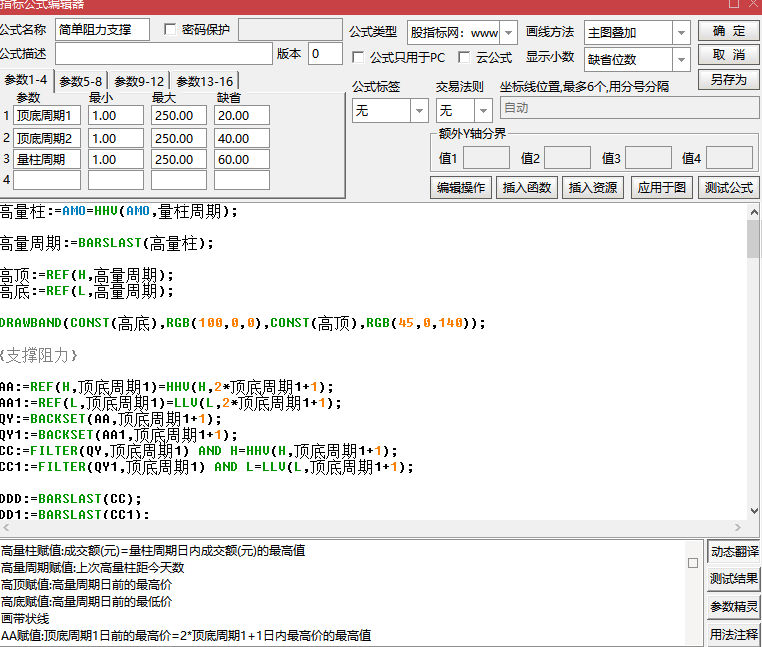Image resolution: width=762 pixels, height=647 pixels.
Task: Tick the 密码保护 checkbox
Action: pos(170,30)
